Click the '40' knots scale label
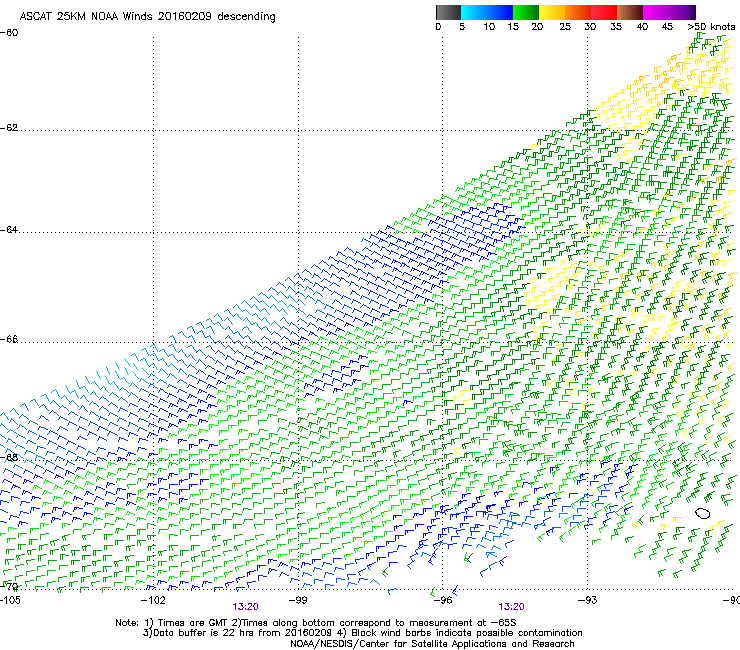 point(642,27)
